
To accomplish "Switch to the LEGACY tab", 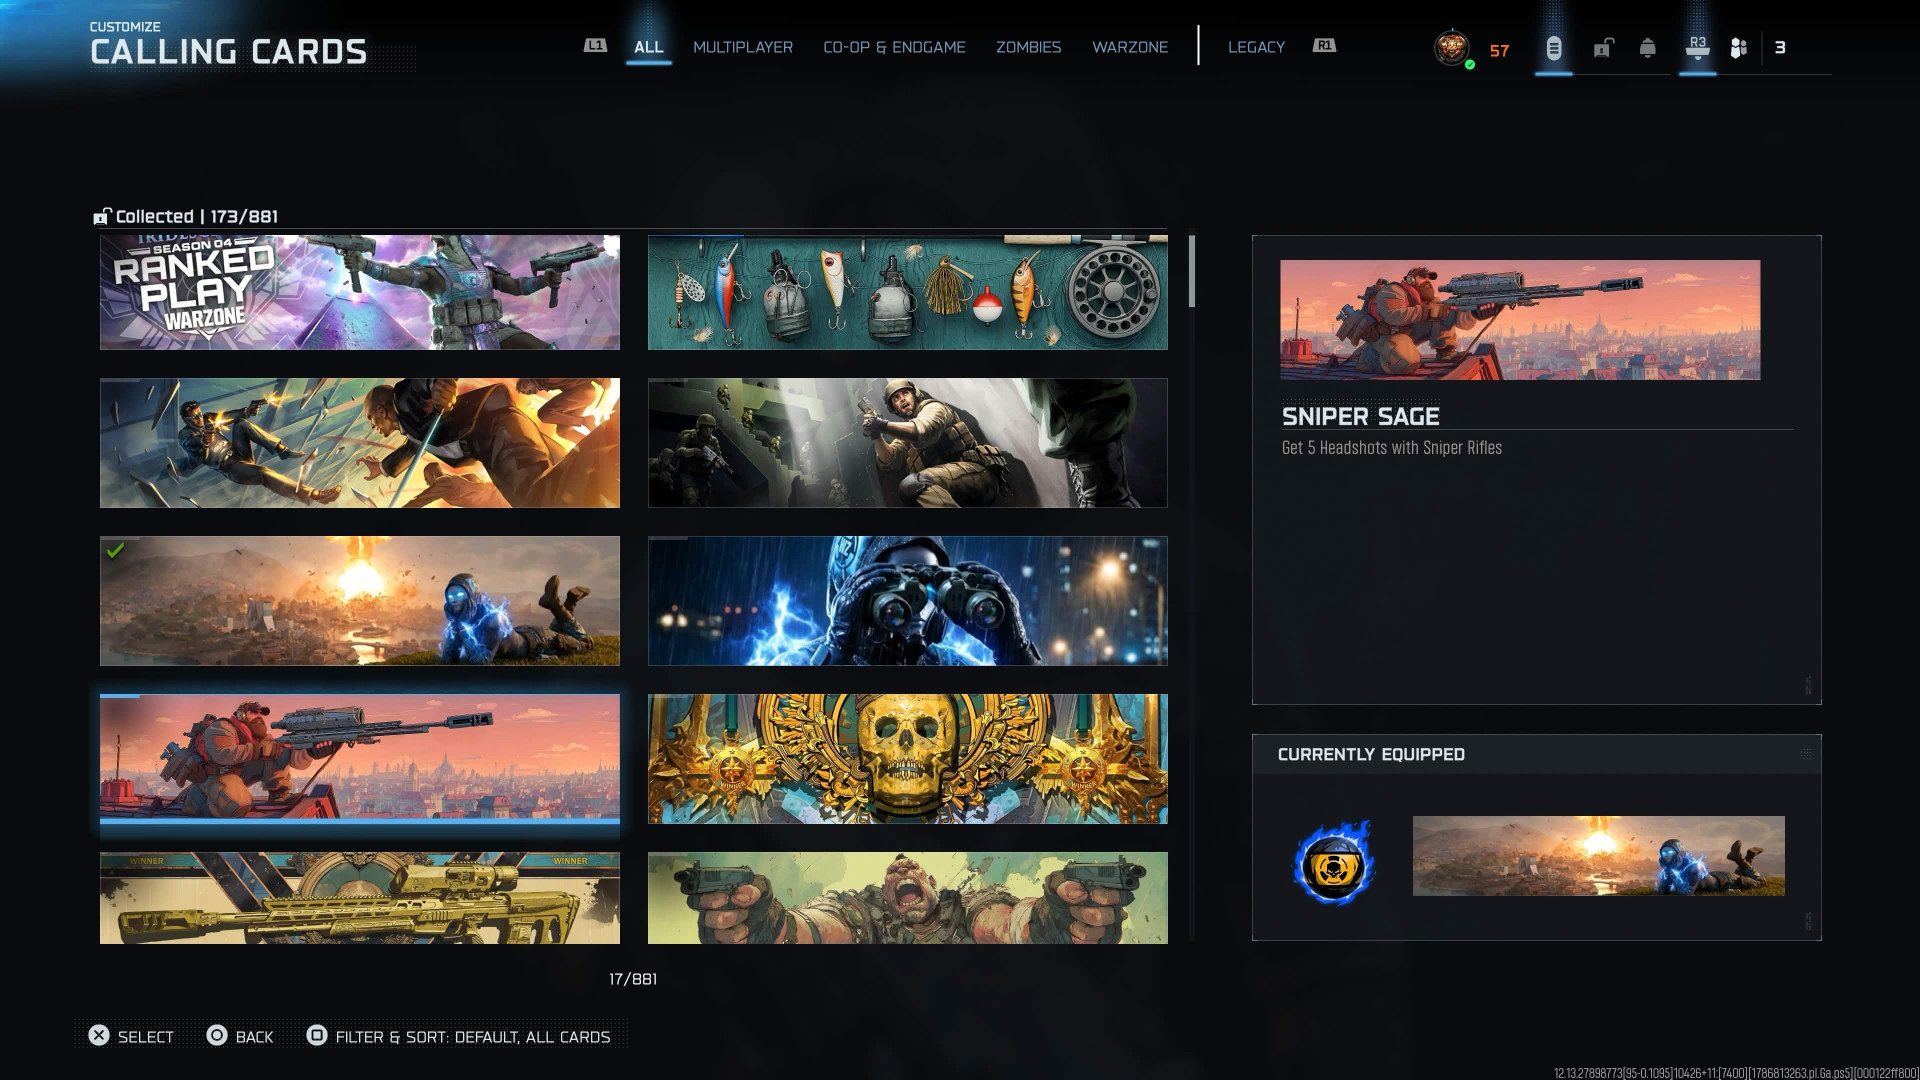I will tap(1256, 47).
